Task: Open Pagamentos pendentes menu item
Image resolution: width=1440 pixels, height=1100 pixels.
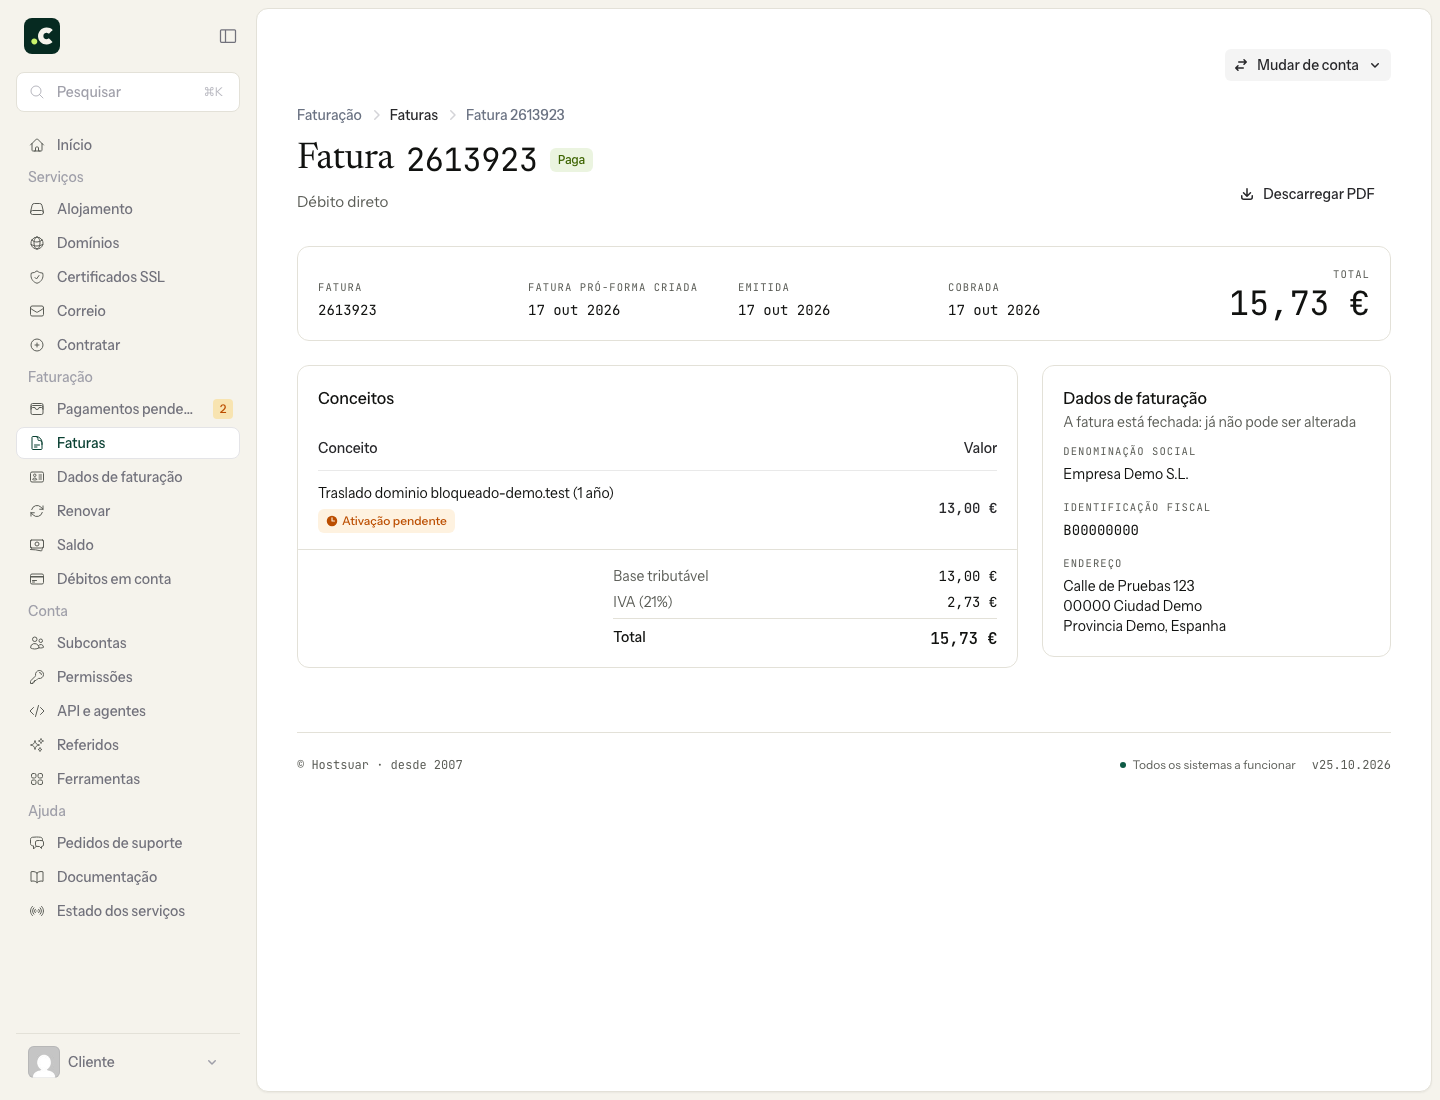Action: pyautogui.click(x=128, y=409)
